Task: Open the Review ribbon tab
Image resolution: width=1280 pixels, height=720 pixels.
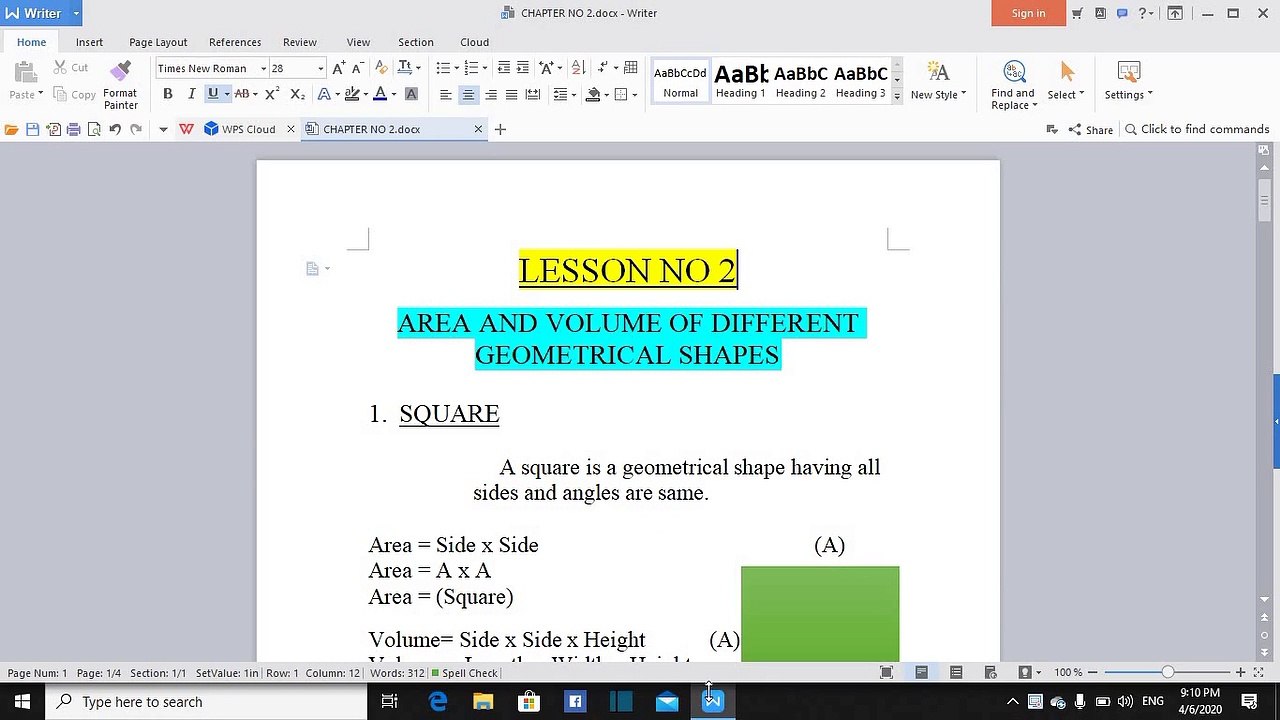Action: pyautogui.click(x=300, y=42)
